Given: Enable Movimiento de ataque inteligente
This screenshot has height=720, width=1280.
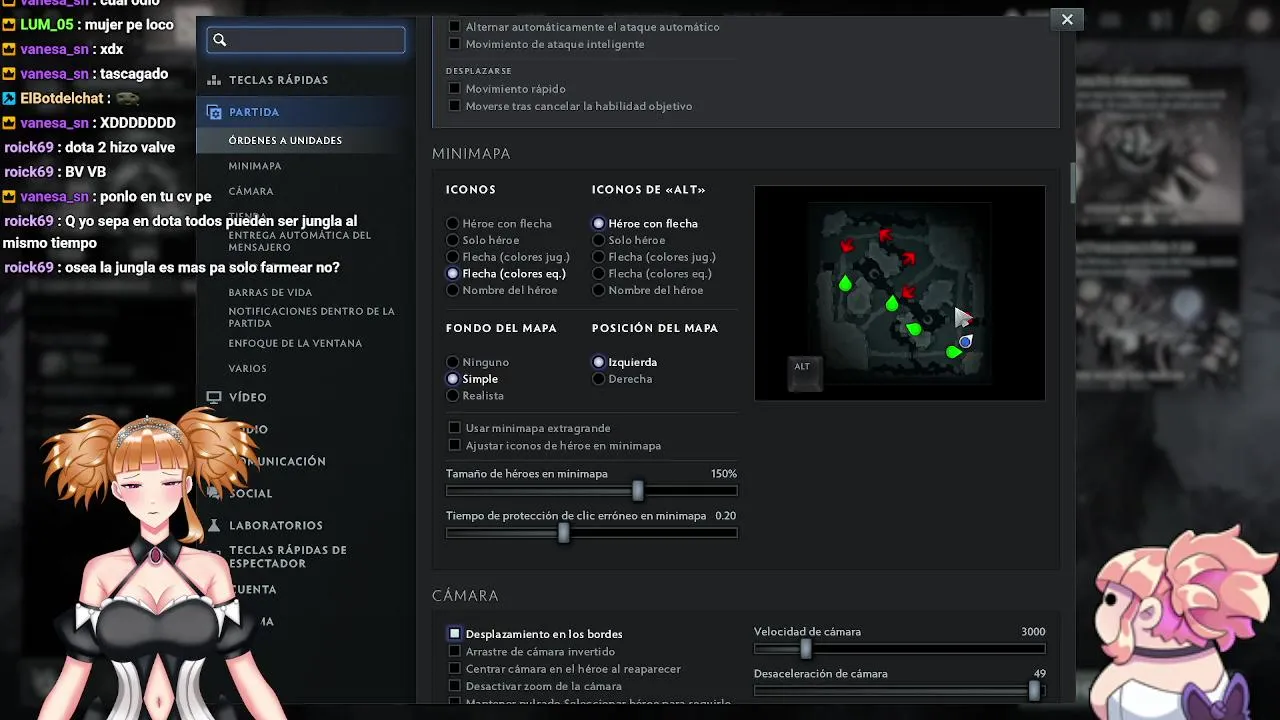Looking at the screenshot, I should (455, 44).
